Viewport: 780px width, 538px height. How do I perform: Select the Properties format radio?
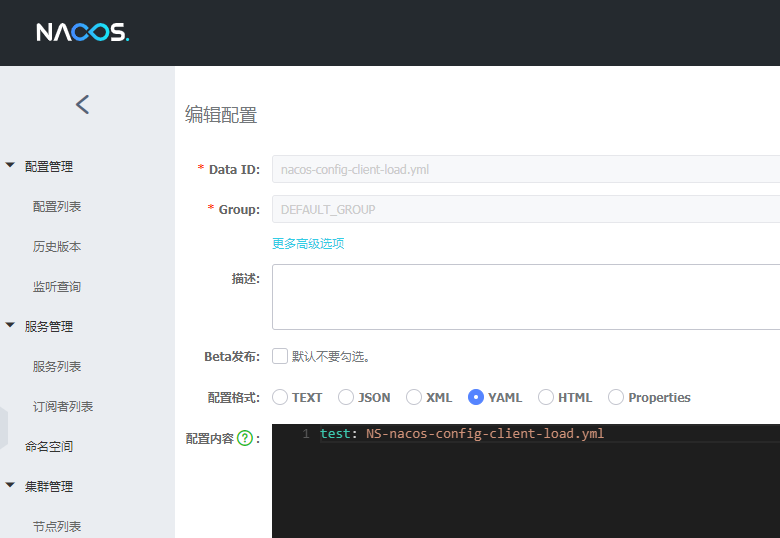616,397
